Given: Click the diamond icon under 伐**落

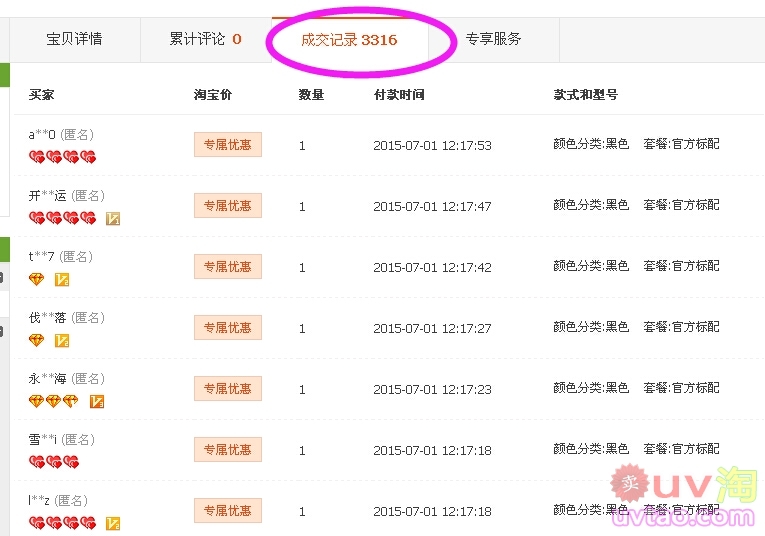Looking at the screenshot, I should pos(37,340).
